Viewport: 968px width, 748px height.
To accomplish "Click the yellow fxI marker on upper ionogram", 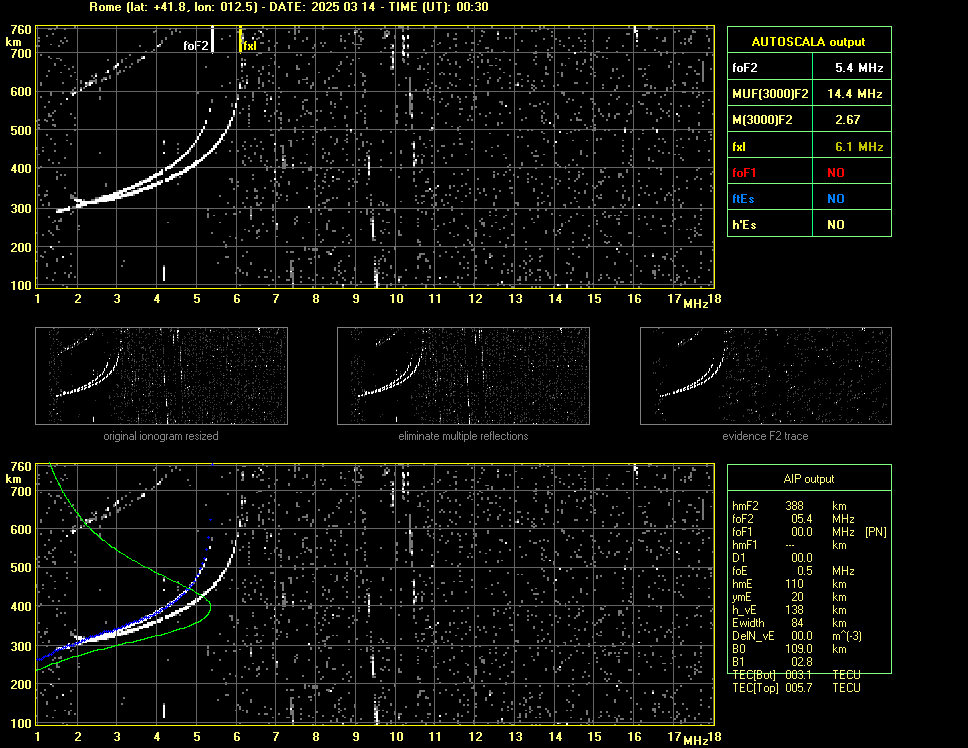I will pos(240,40).
